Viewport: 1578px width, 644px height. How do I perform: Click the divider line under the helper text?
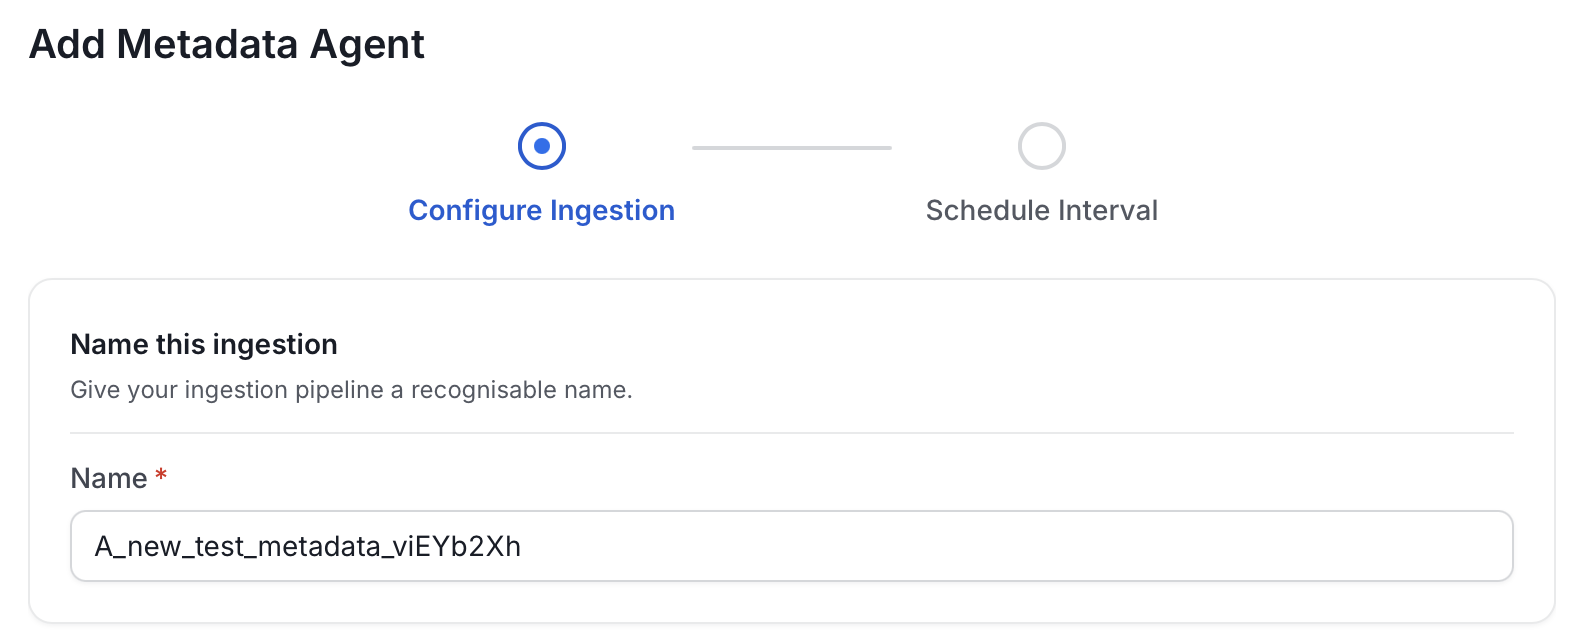point(792,433)
